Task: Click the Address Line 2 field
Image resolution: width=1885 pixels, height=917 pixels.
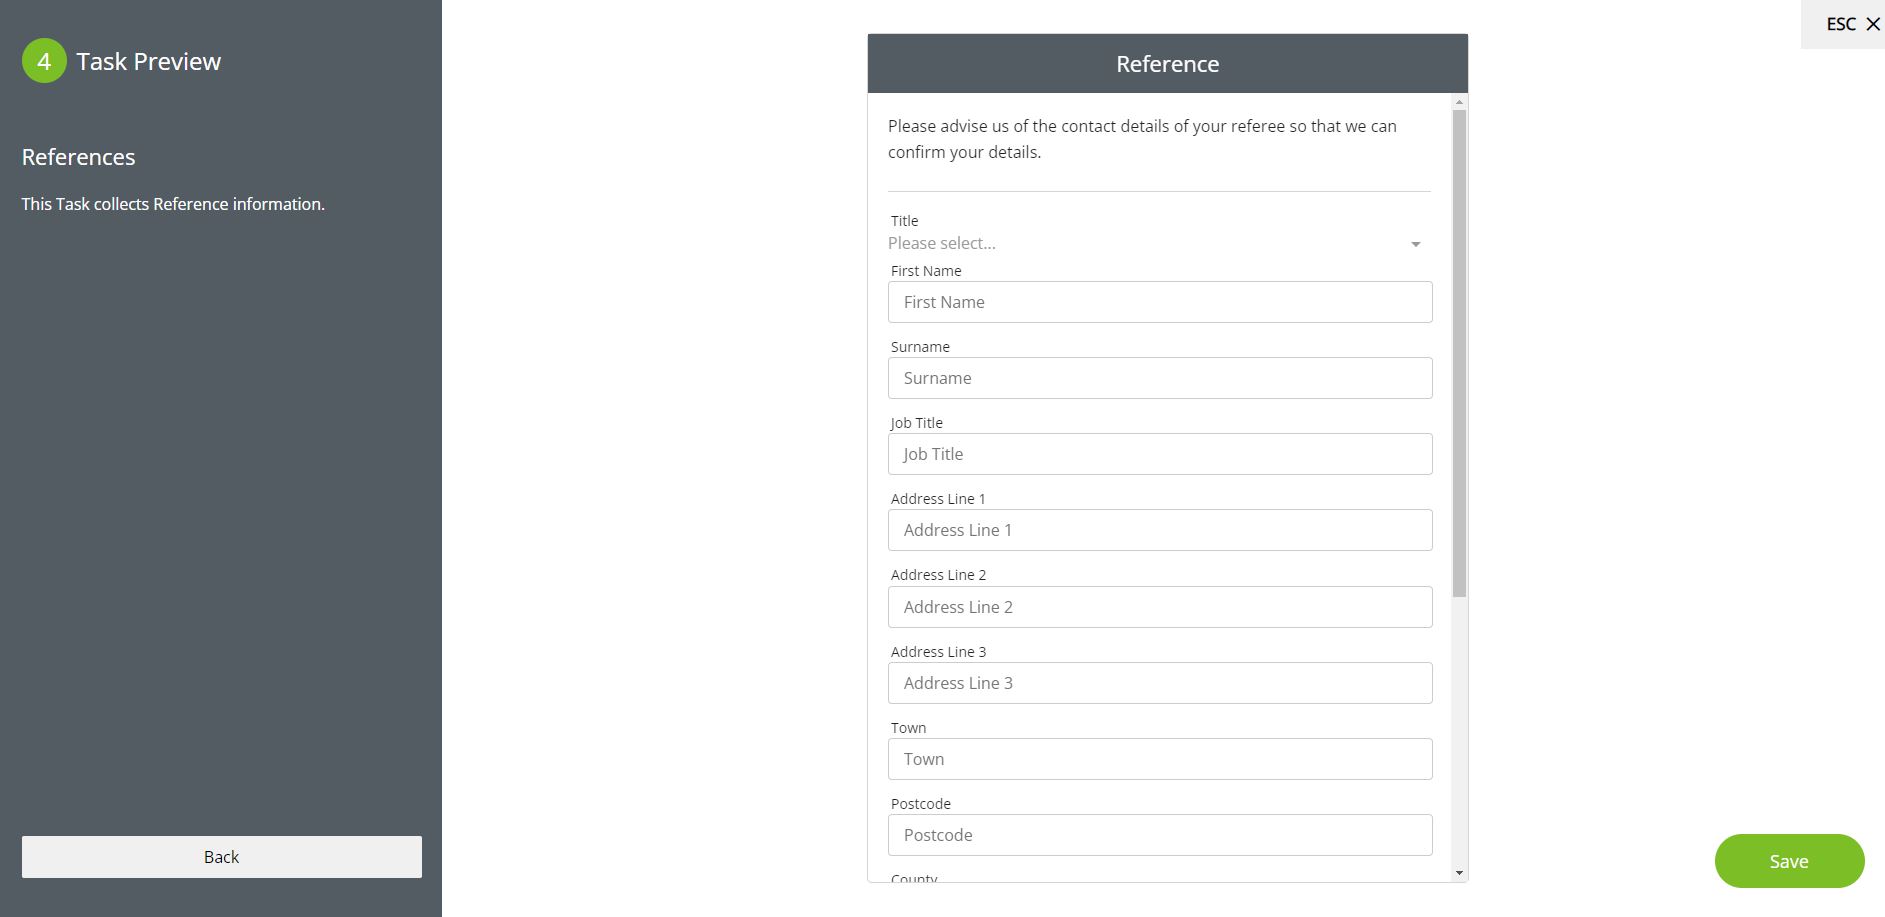Action: click(1159, 607)
